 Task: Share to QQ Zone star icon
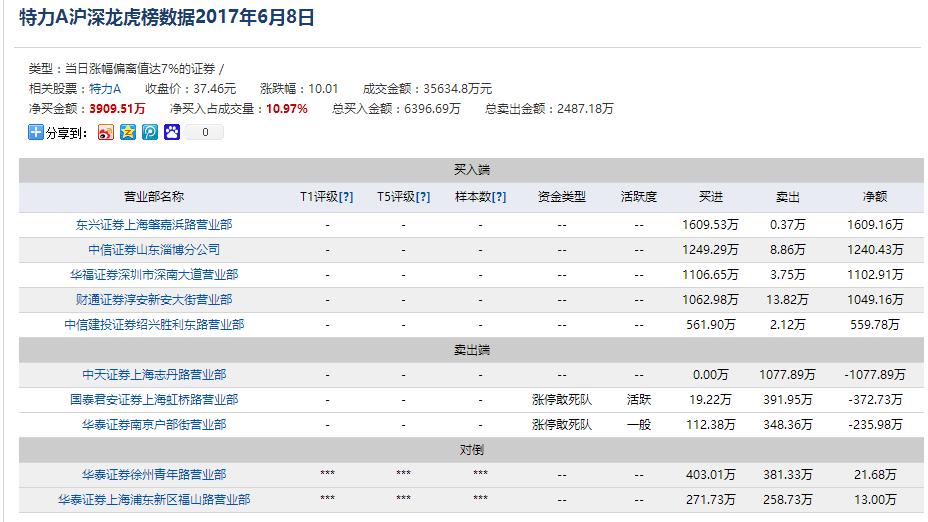click(128, 132)
